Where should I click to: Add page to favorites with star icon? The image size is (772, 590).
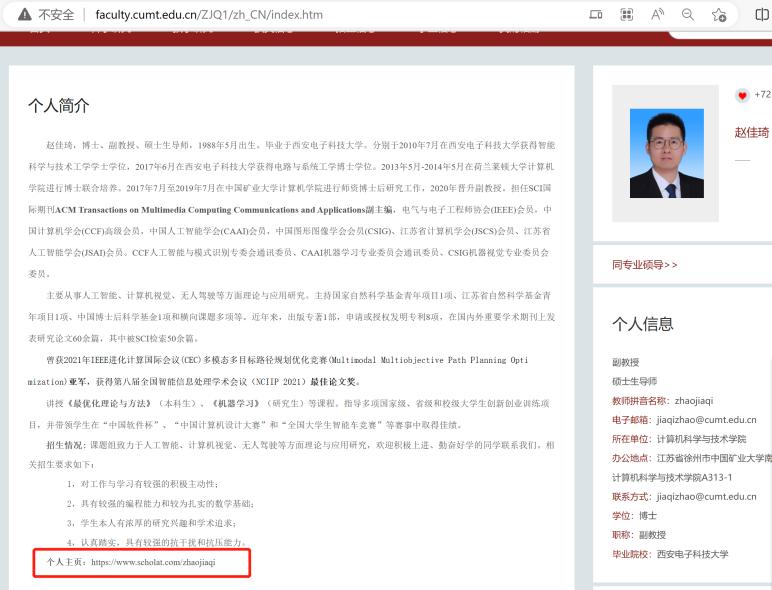click(x=718, y=15)
